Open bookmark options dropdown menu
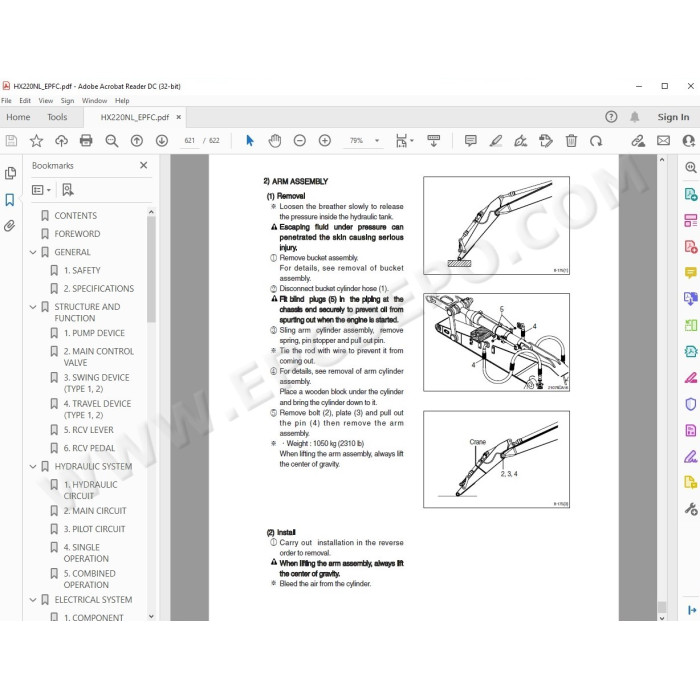Image resolution: width=700 pixels, height=700 pixels. tap(41, 190)
